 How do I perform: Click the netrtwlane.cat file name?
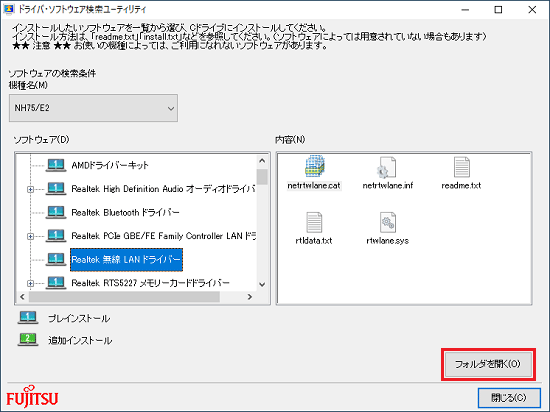[x=314, y=185]
